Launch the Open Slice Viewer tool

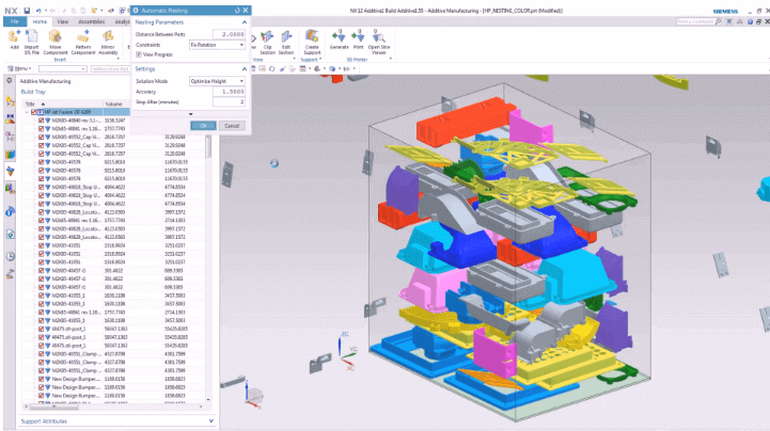coord(379,42)
